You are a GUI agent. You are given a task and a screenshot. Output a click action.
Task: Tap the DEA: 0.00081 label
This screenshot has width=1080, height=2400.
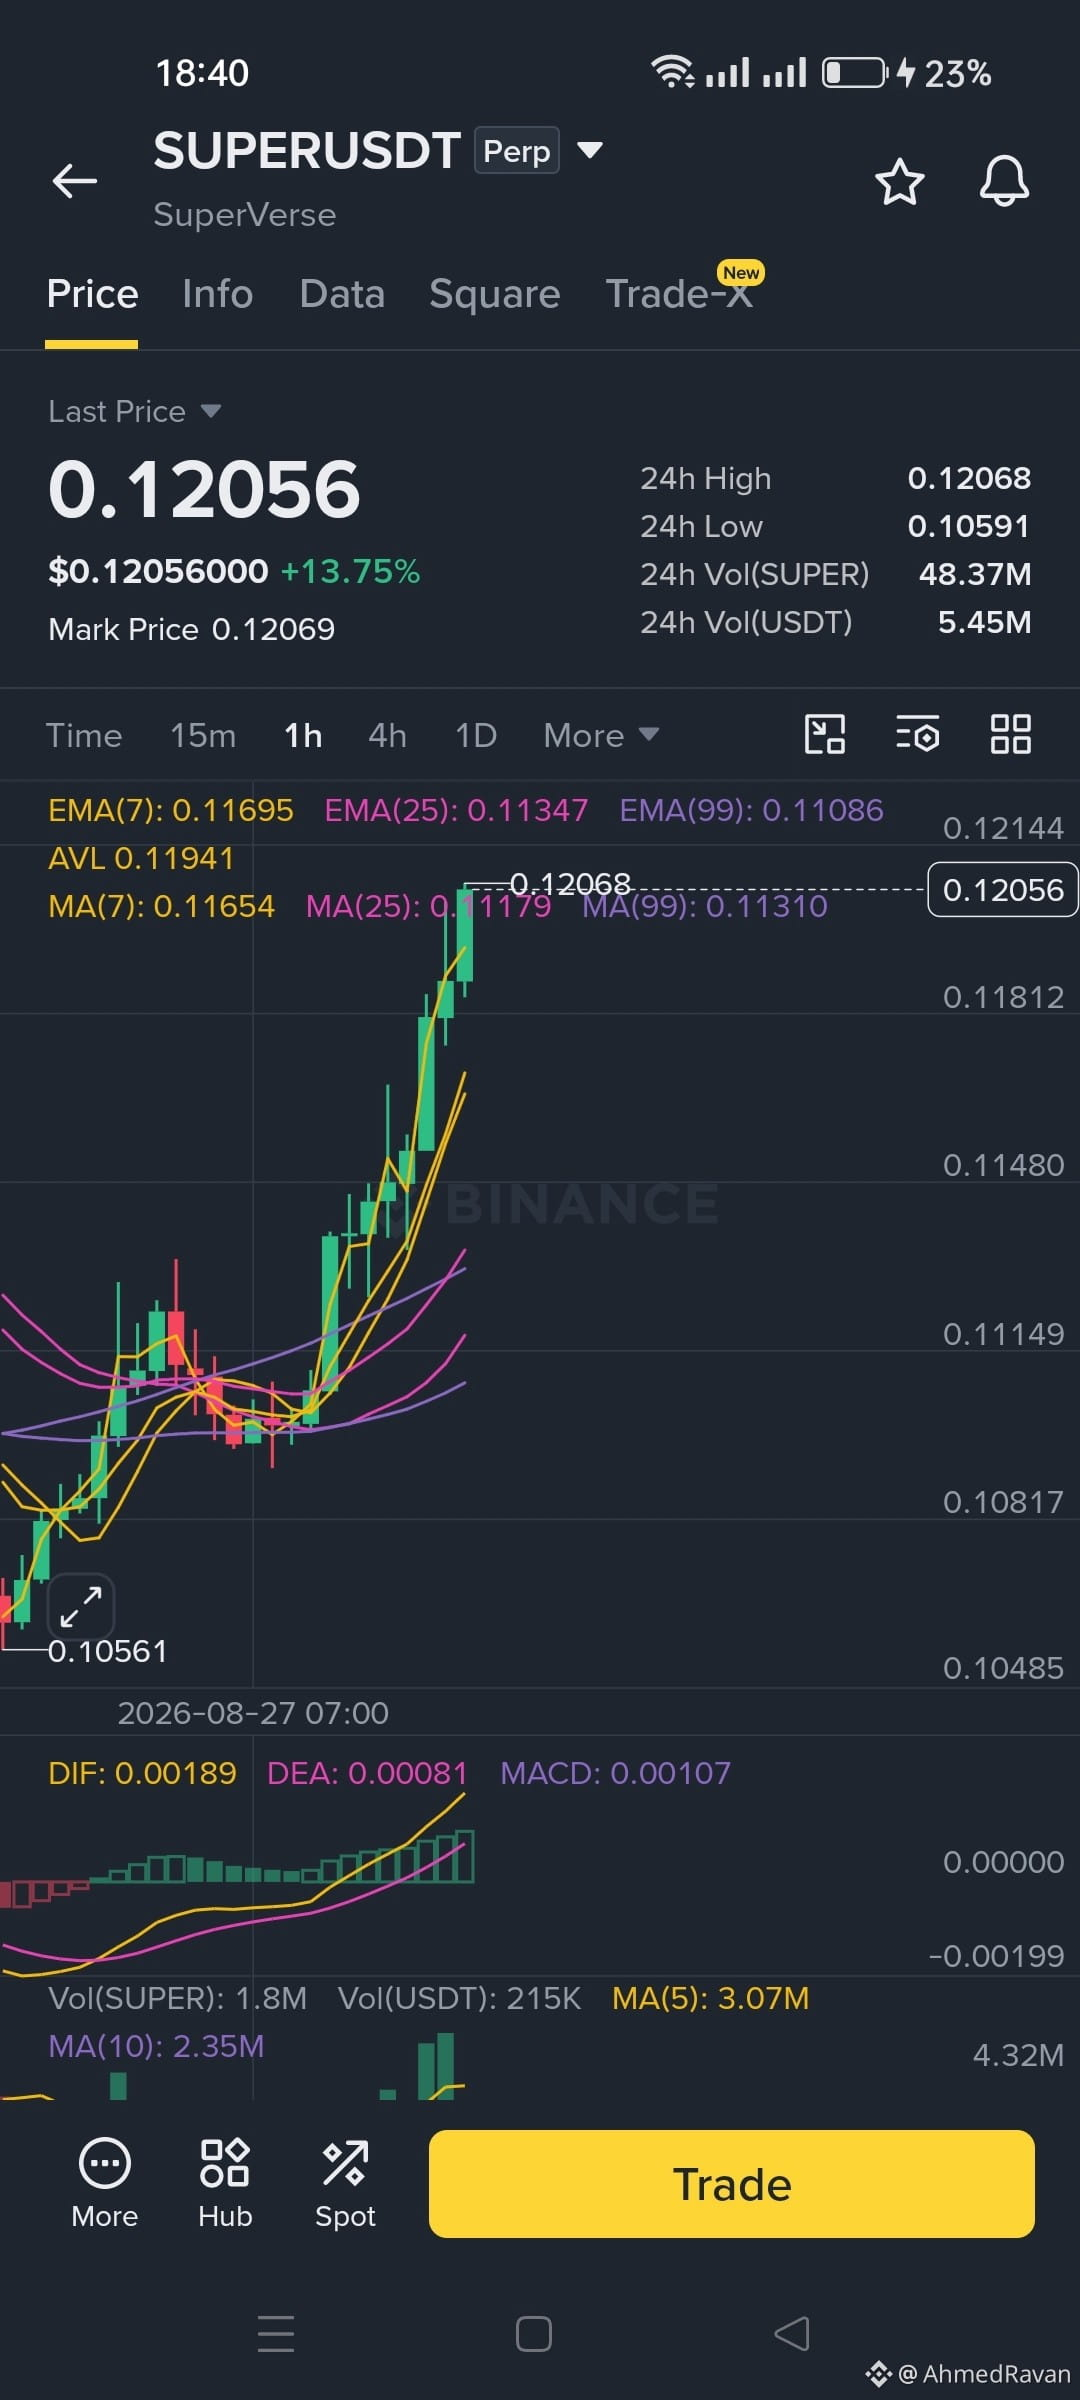367,1773
